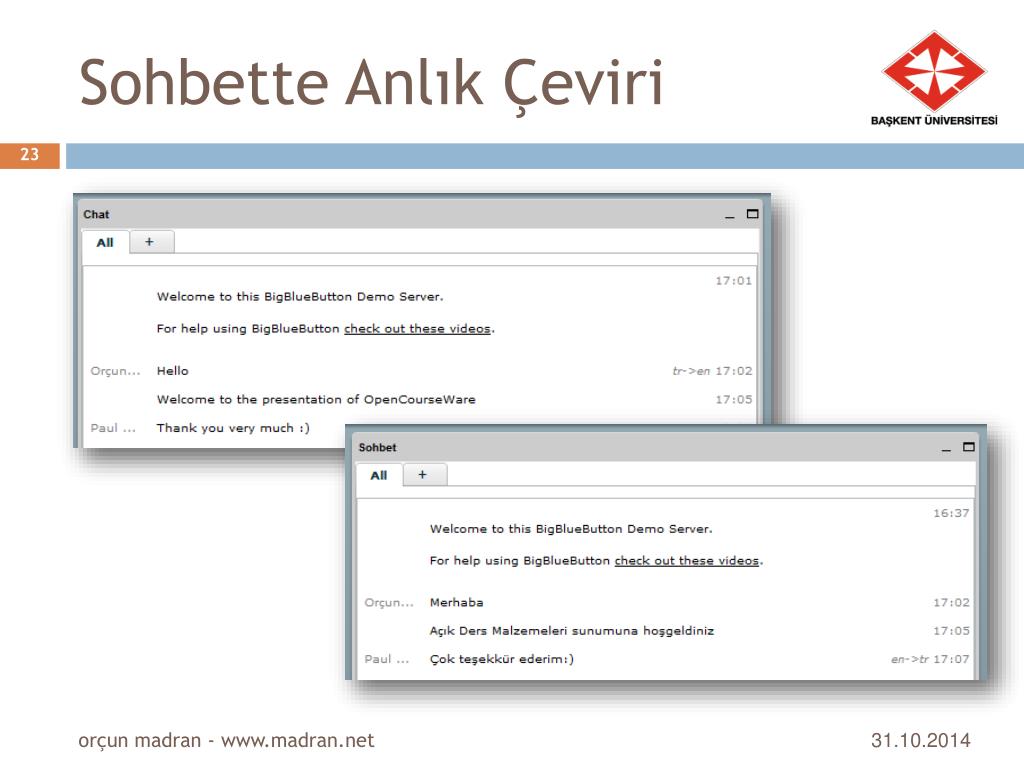Select the All tab in Chat window

click(105, 242)
